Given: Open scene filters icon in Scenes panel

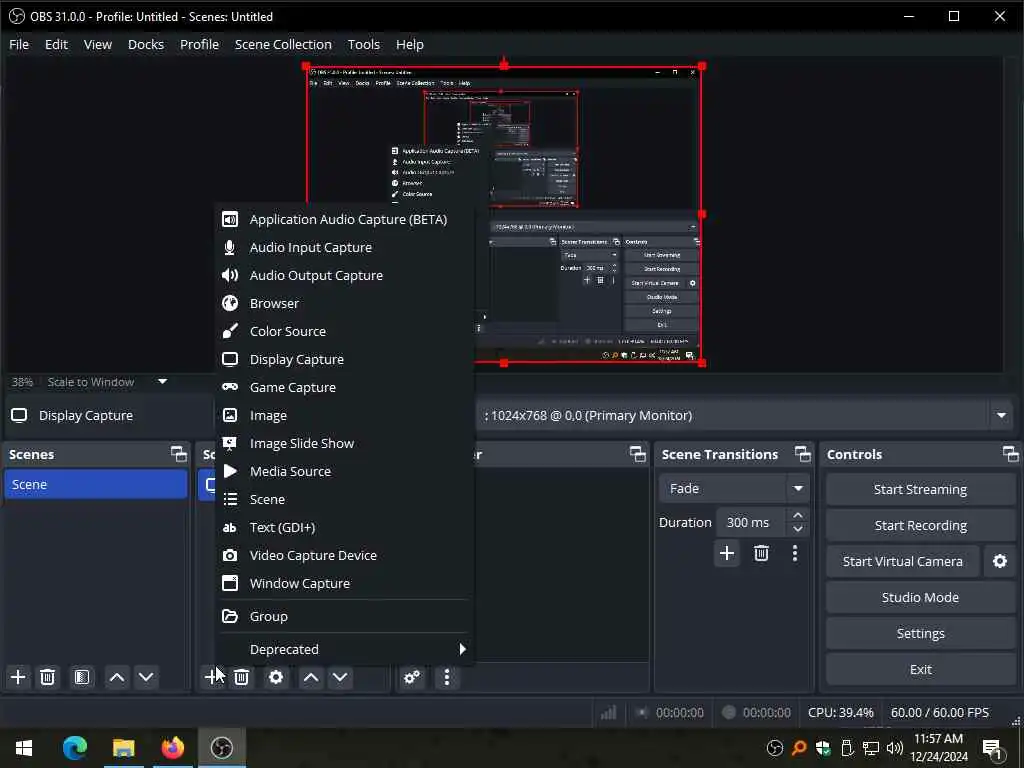Looking at the screenshot, I should pos(82,677).
